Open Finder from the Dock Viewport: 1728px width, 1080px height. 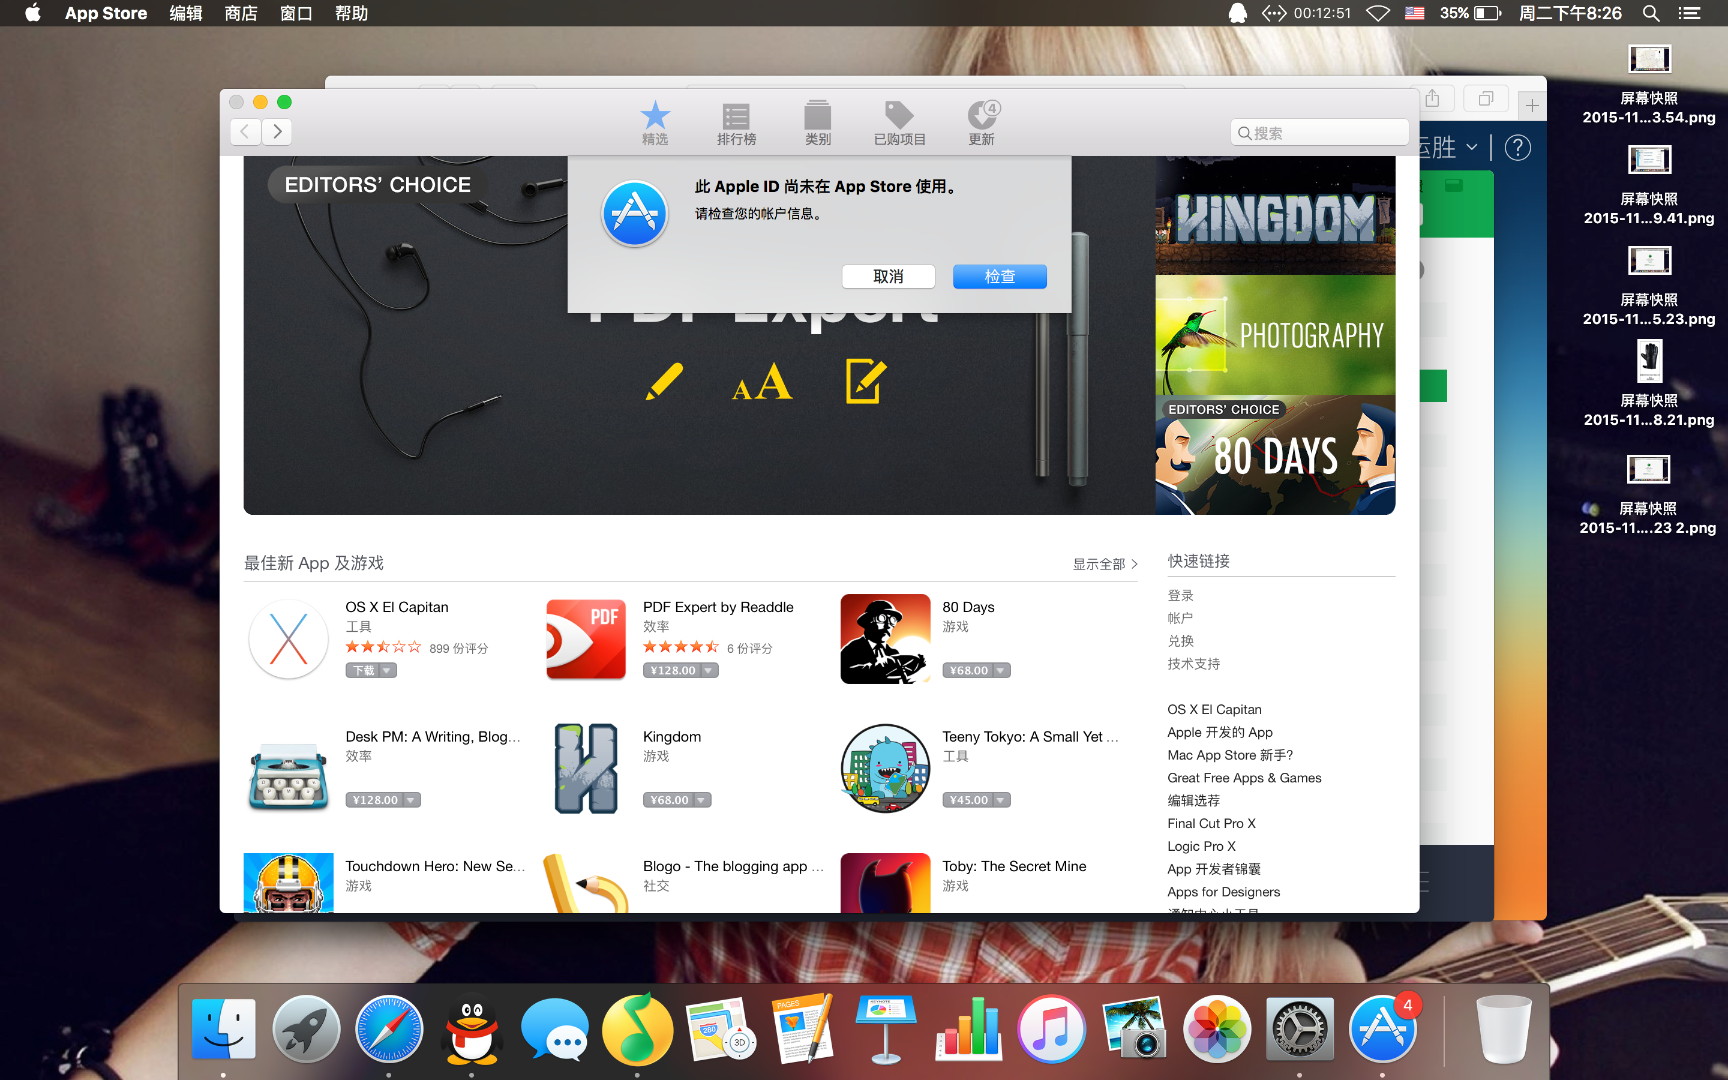point(223,1029)
